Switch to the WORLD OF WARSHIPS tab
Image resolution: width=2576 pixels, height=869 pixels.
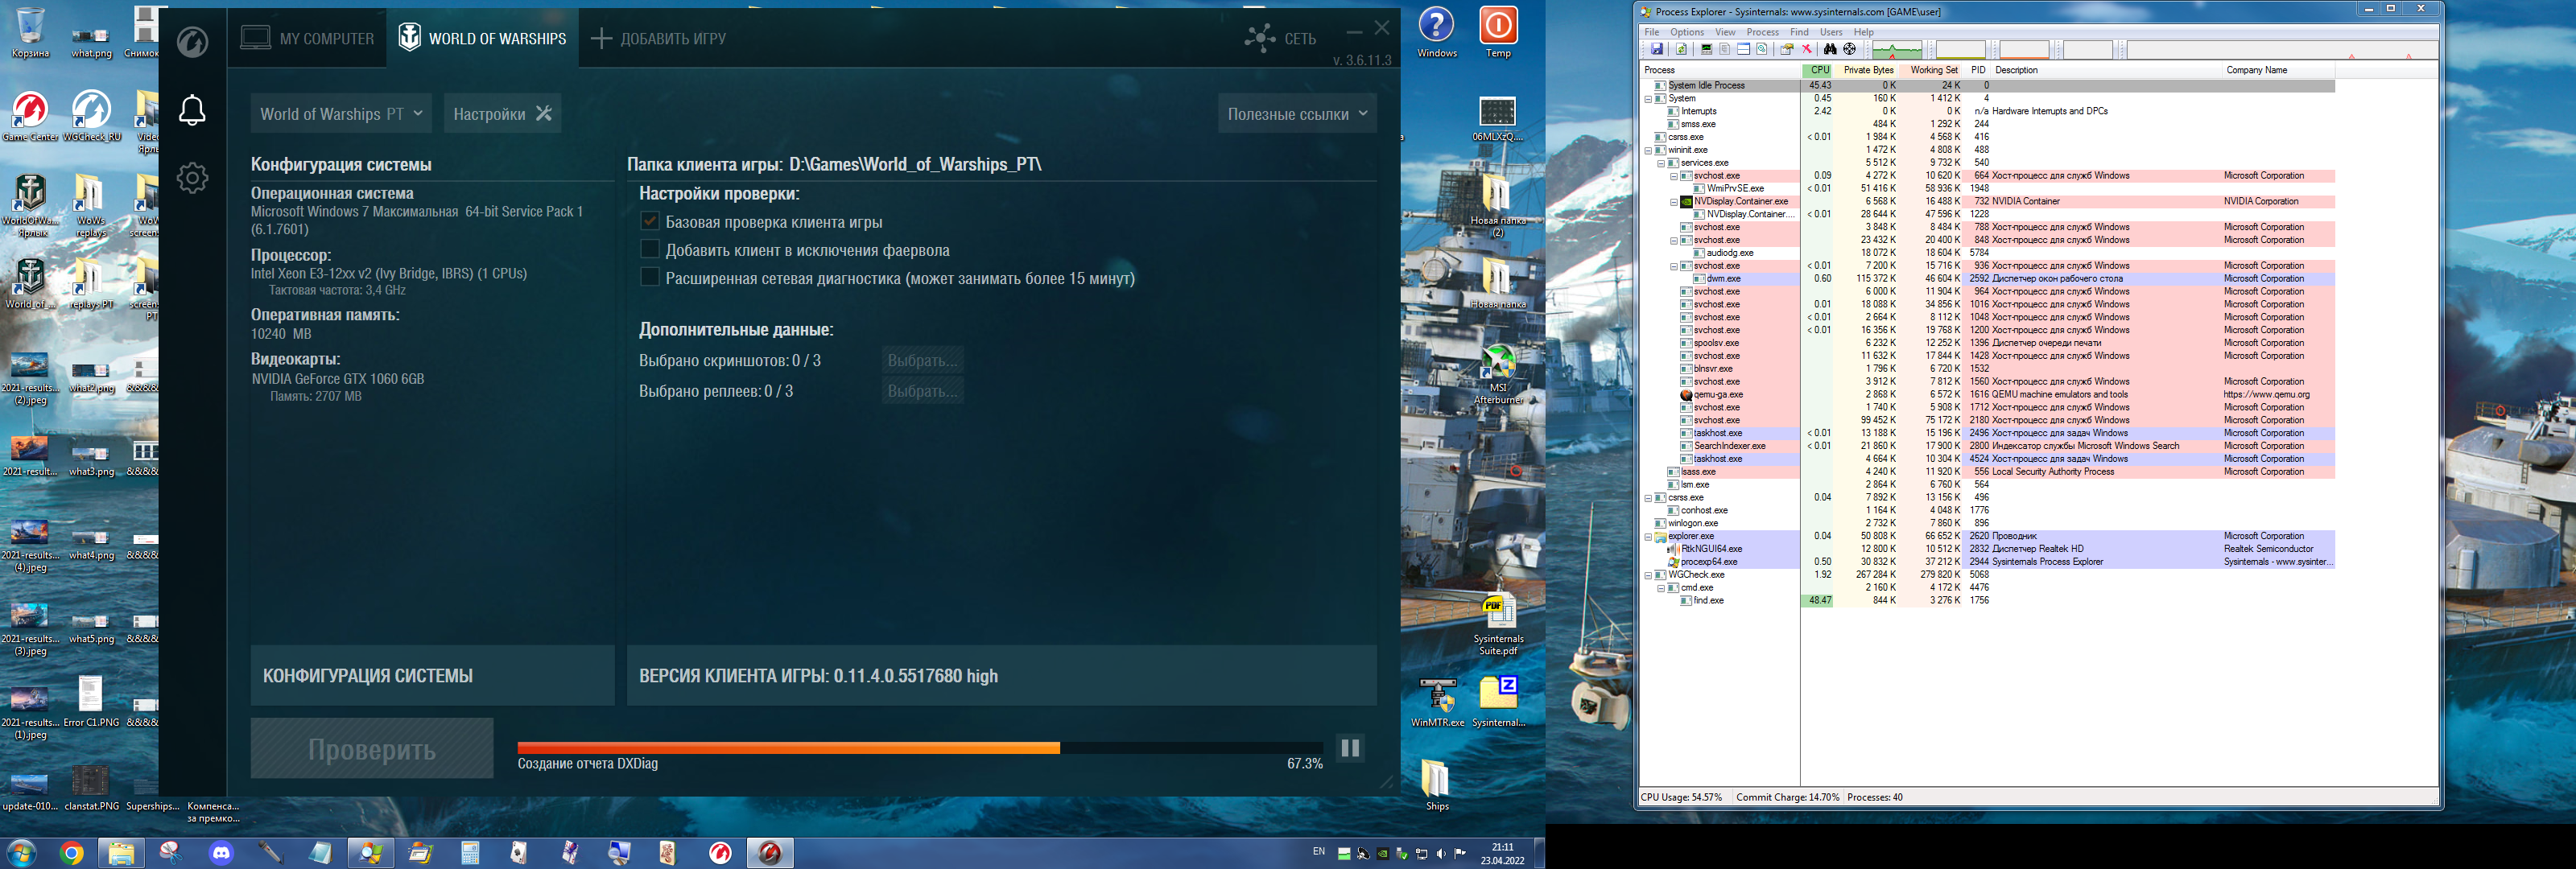pyautogui.click(x=482, y=38)
